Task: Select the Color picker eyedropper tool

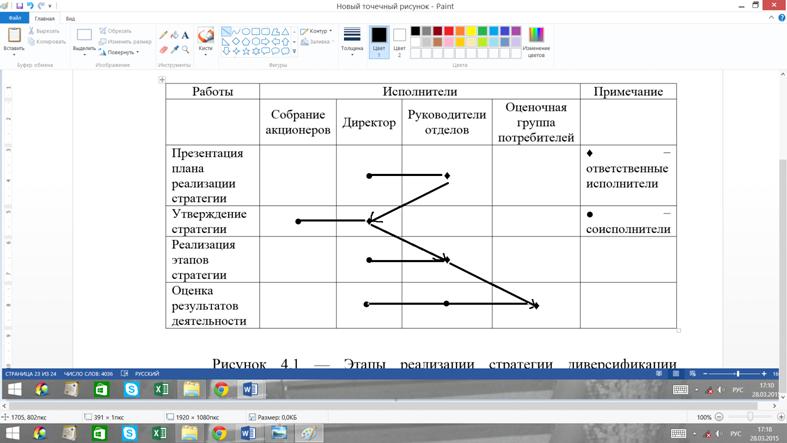Action: [175, 49]
